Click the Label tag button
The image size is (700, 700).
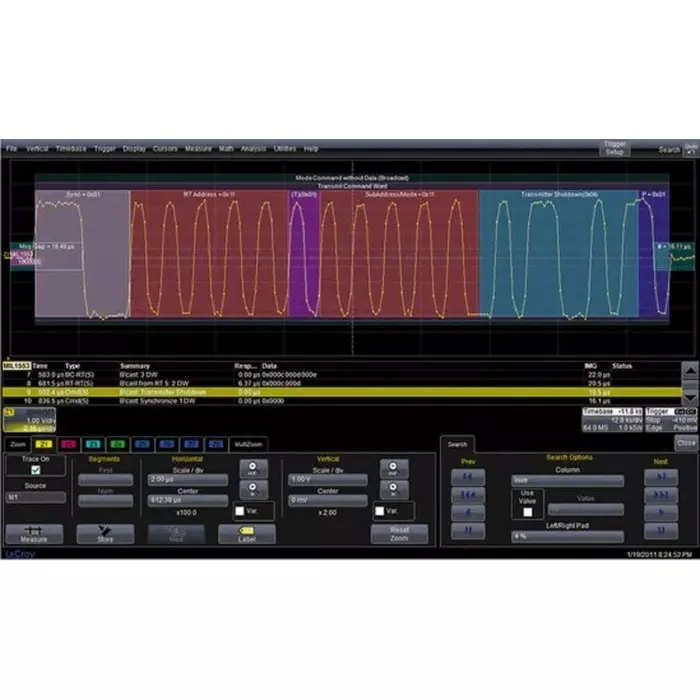point(246,534)
